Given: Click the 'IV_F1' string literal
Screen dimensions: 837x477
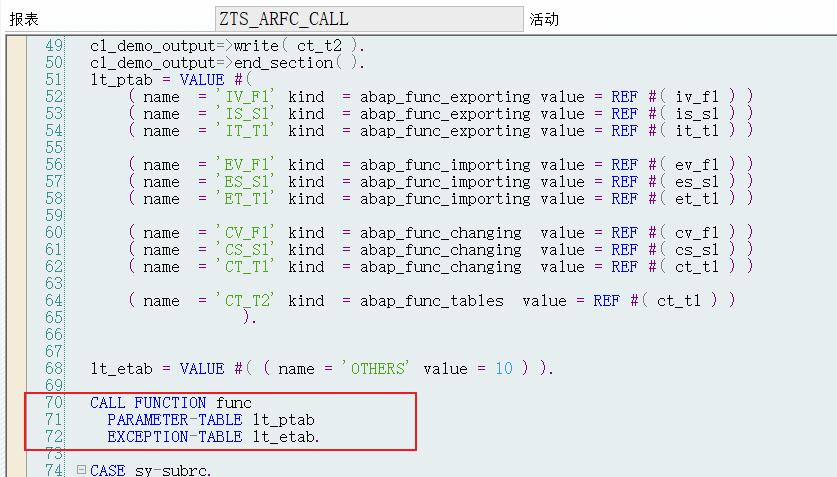Looking at the screenshot, I should pos(246,97).
